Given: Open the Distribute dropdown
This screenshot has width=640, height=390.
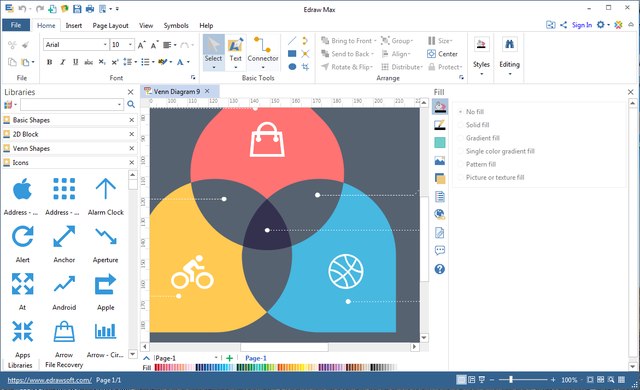Looking at the screenshot, I should pos(422,67).
